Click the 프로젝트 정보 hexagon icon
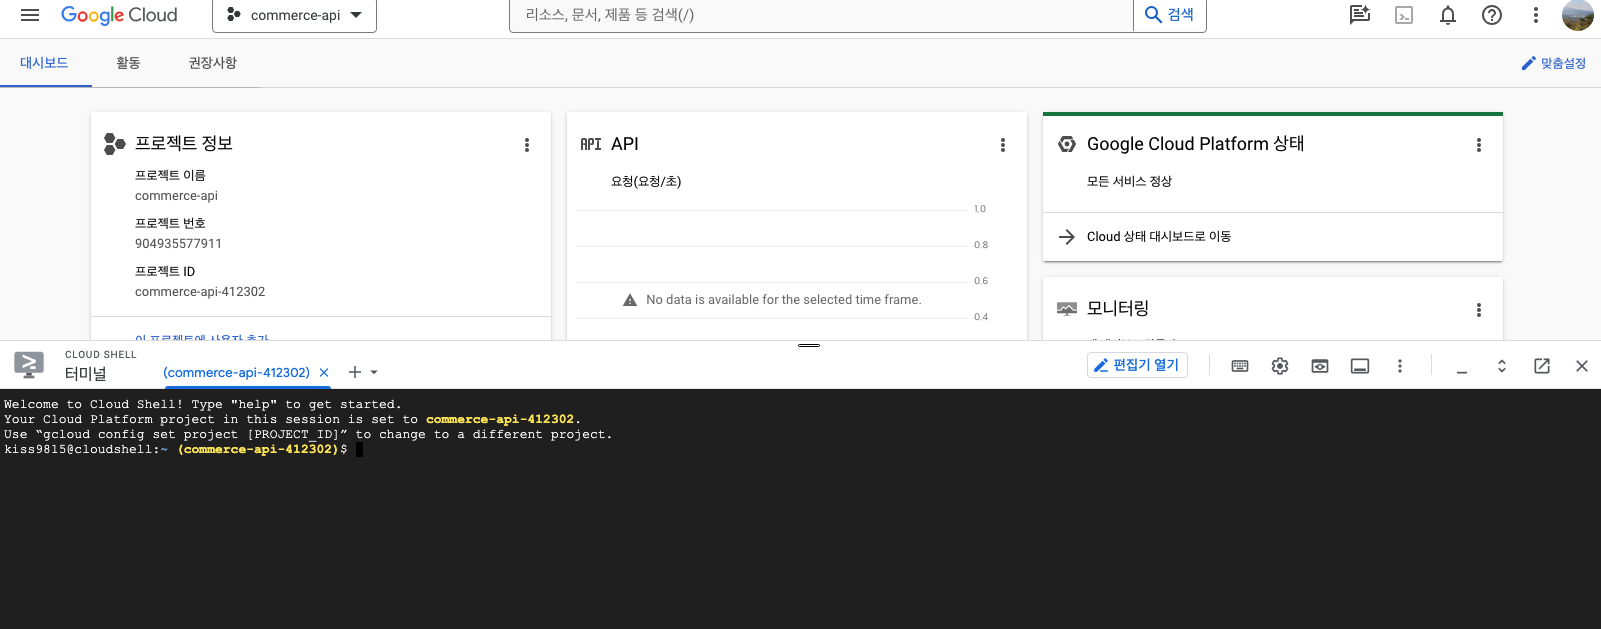 tap(115, 144)
